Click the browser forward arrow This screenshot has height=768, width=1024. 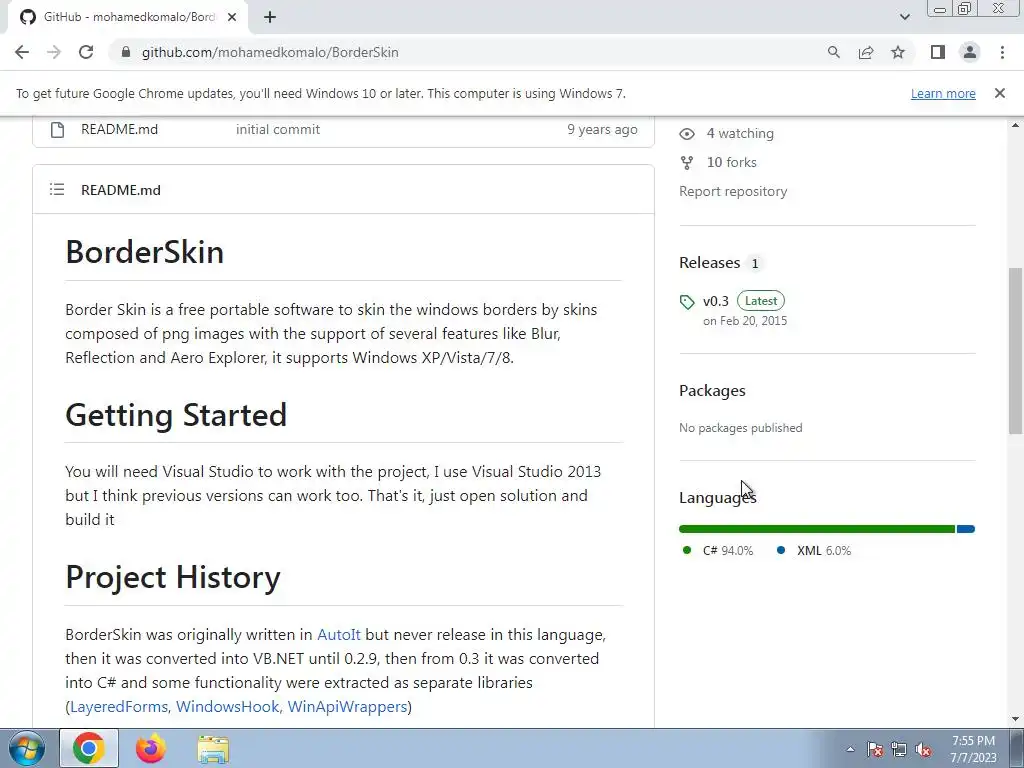[54, 52]
